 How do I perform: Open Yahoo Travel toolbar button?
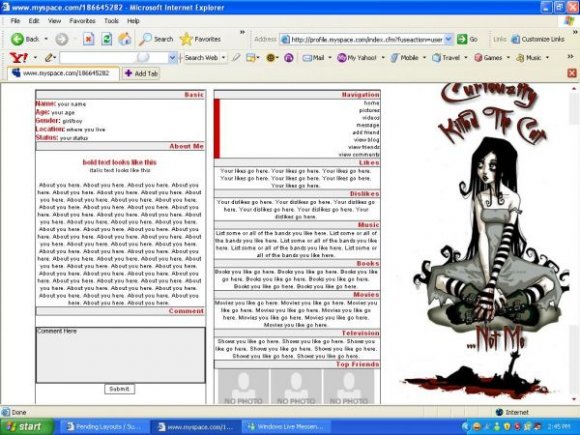(446, 57)
